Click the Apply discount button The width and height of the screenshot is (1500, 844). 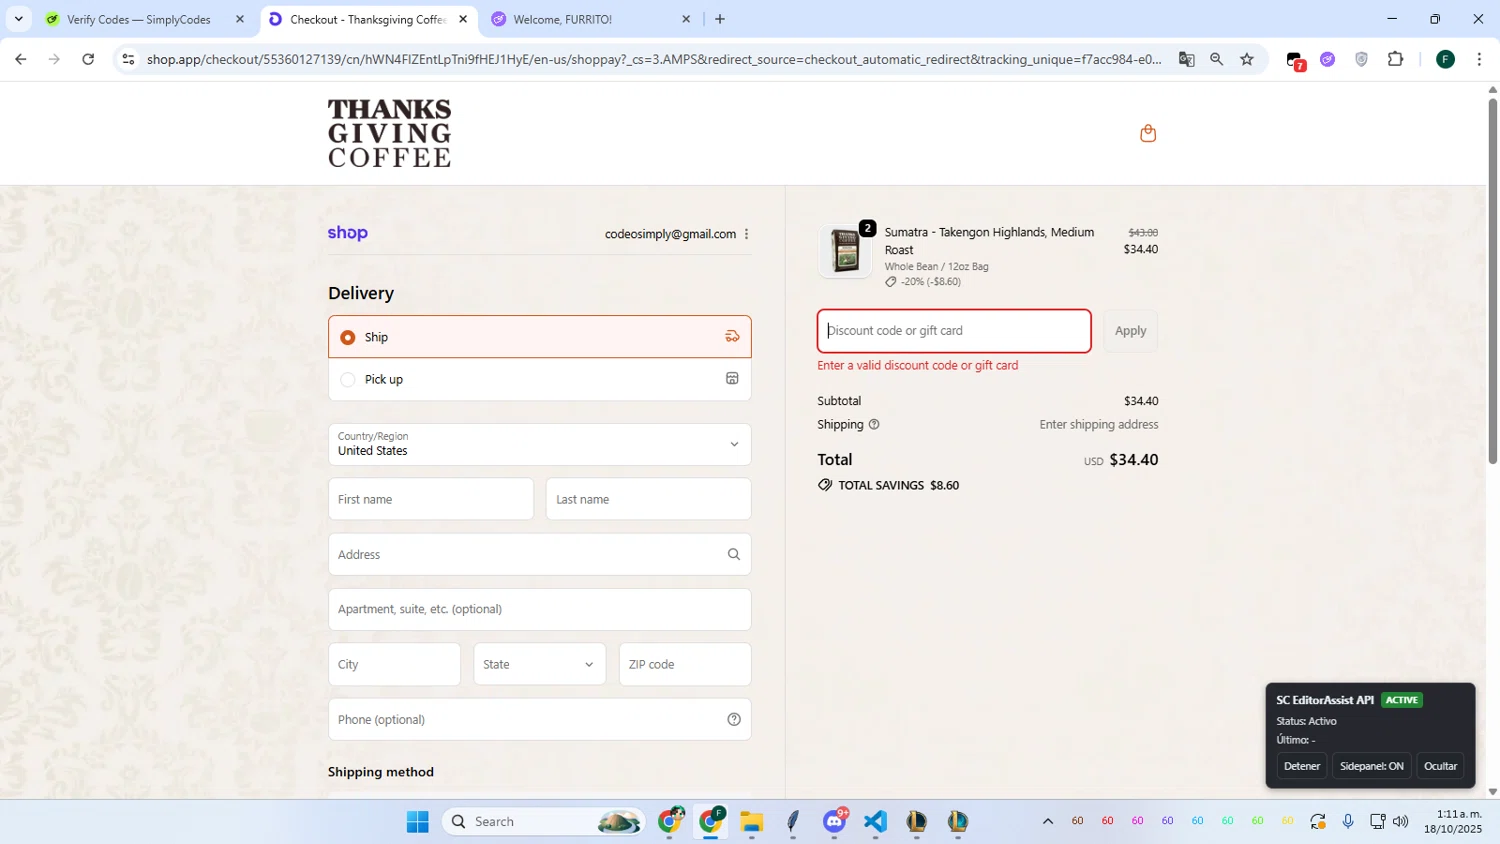coord(1130,331)
